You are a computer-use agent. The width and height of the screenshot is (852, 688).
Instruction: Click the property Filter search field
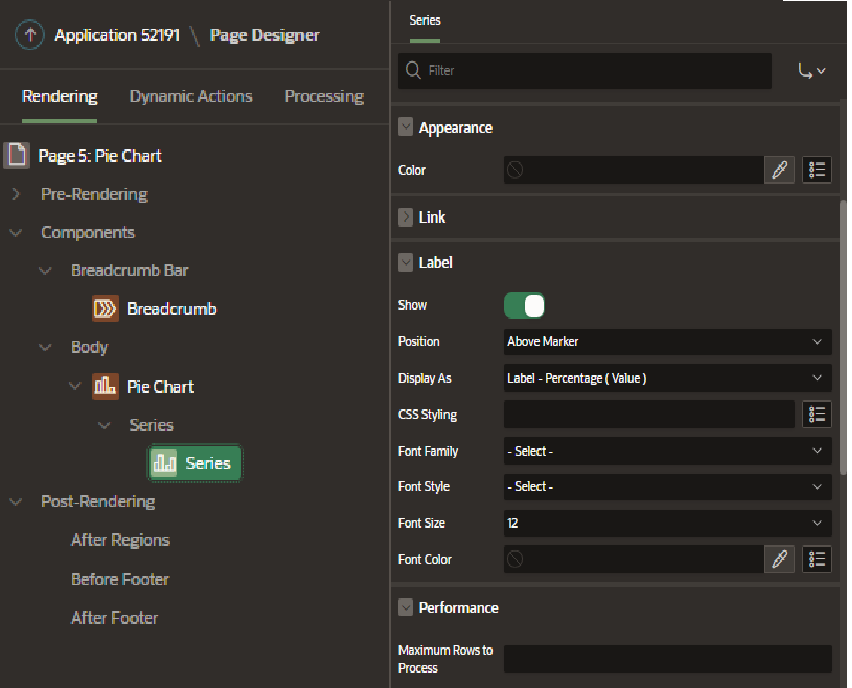tap(595, 71)
